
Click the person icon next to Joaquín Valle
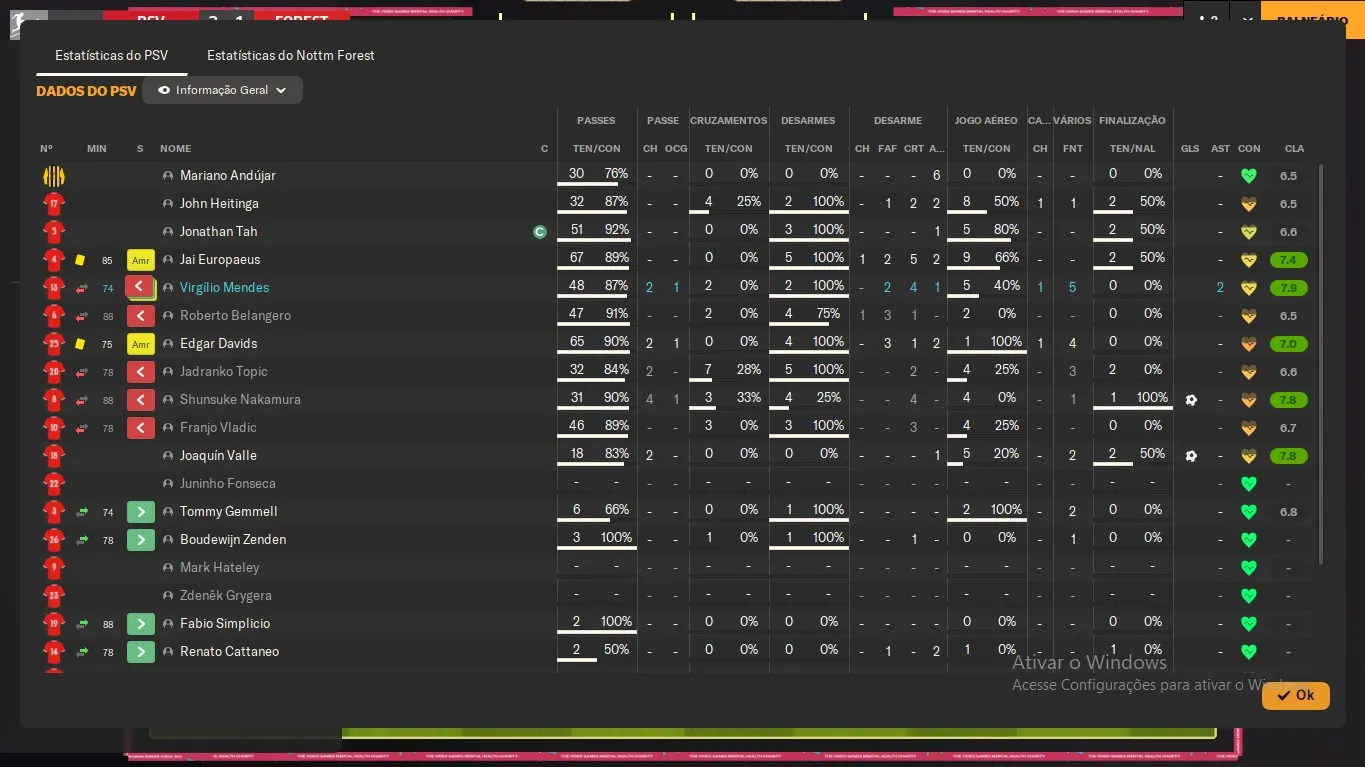coord(168,456)
